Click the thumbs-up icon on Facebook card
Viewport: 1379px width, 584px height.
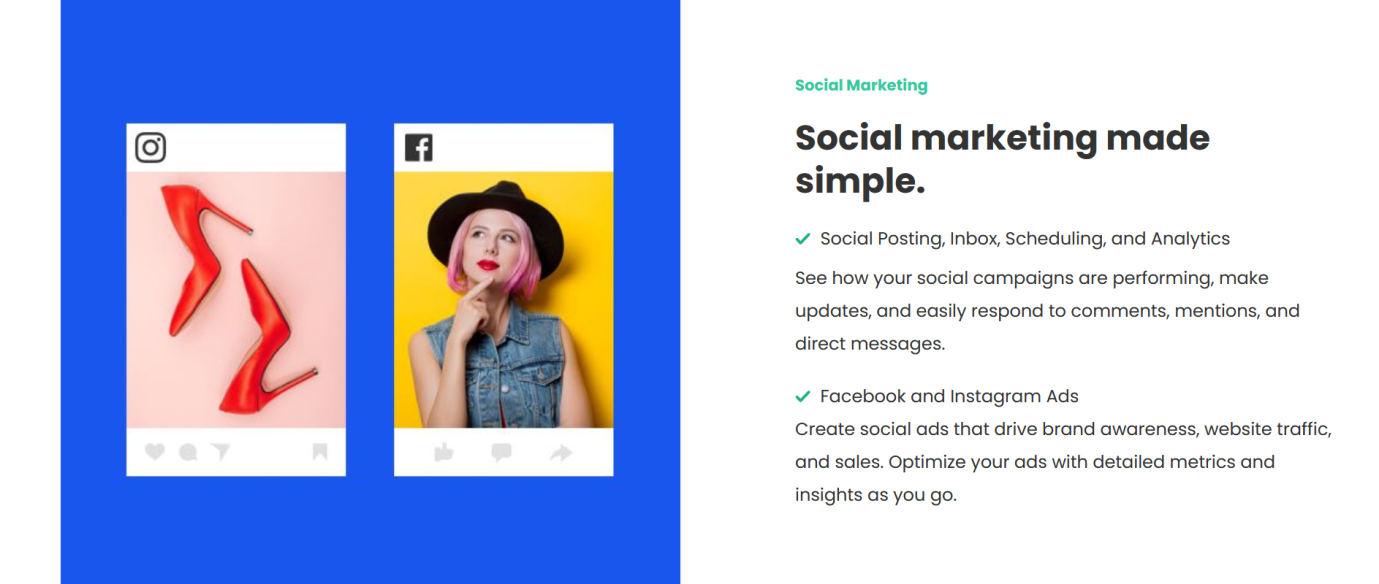click(444, 453)
